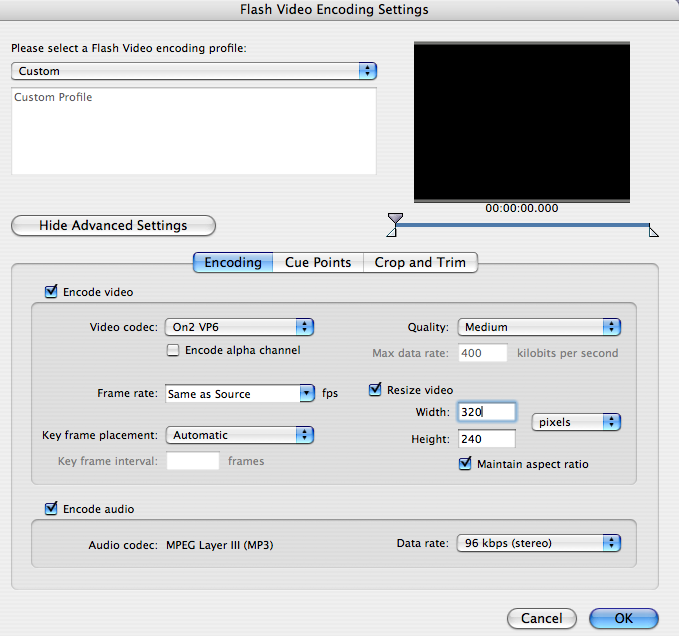Open the Cue Points tab
This screenshot has width=679, height=636.
pos(318,262)
